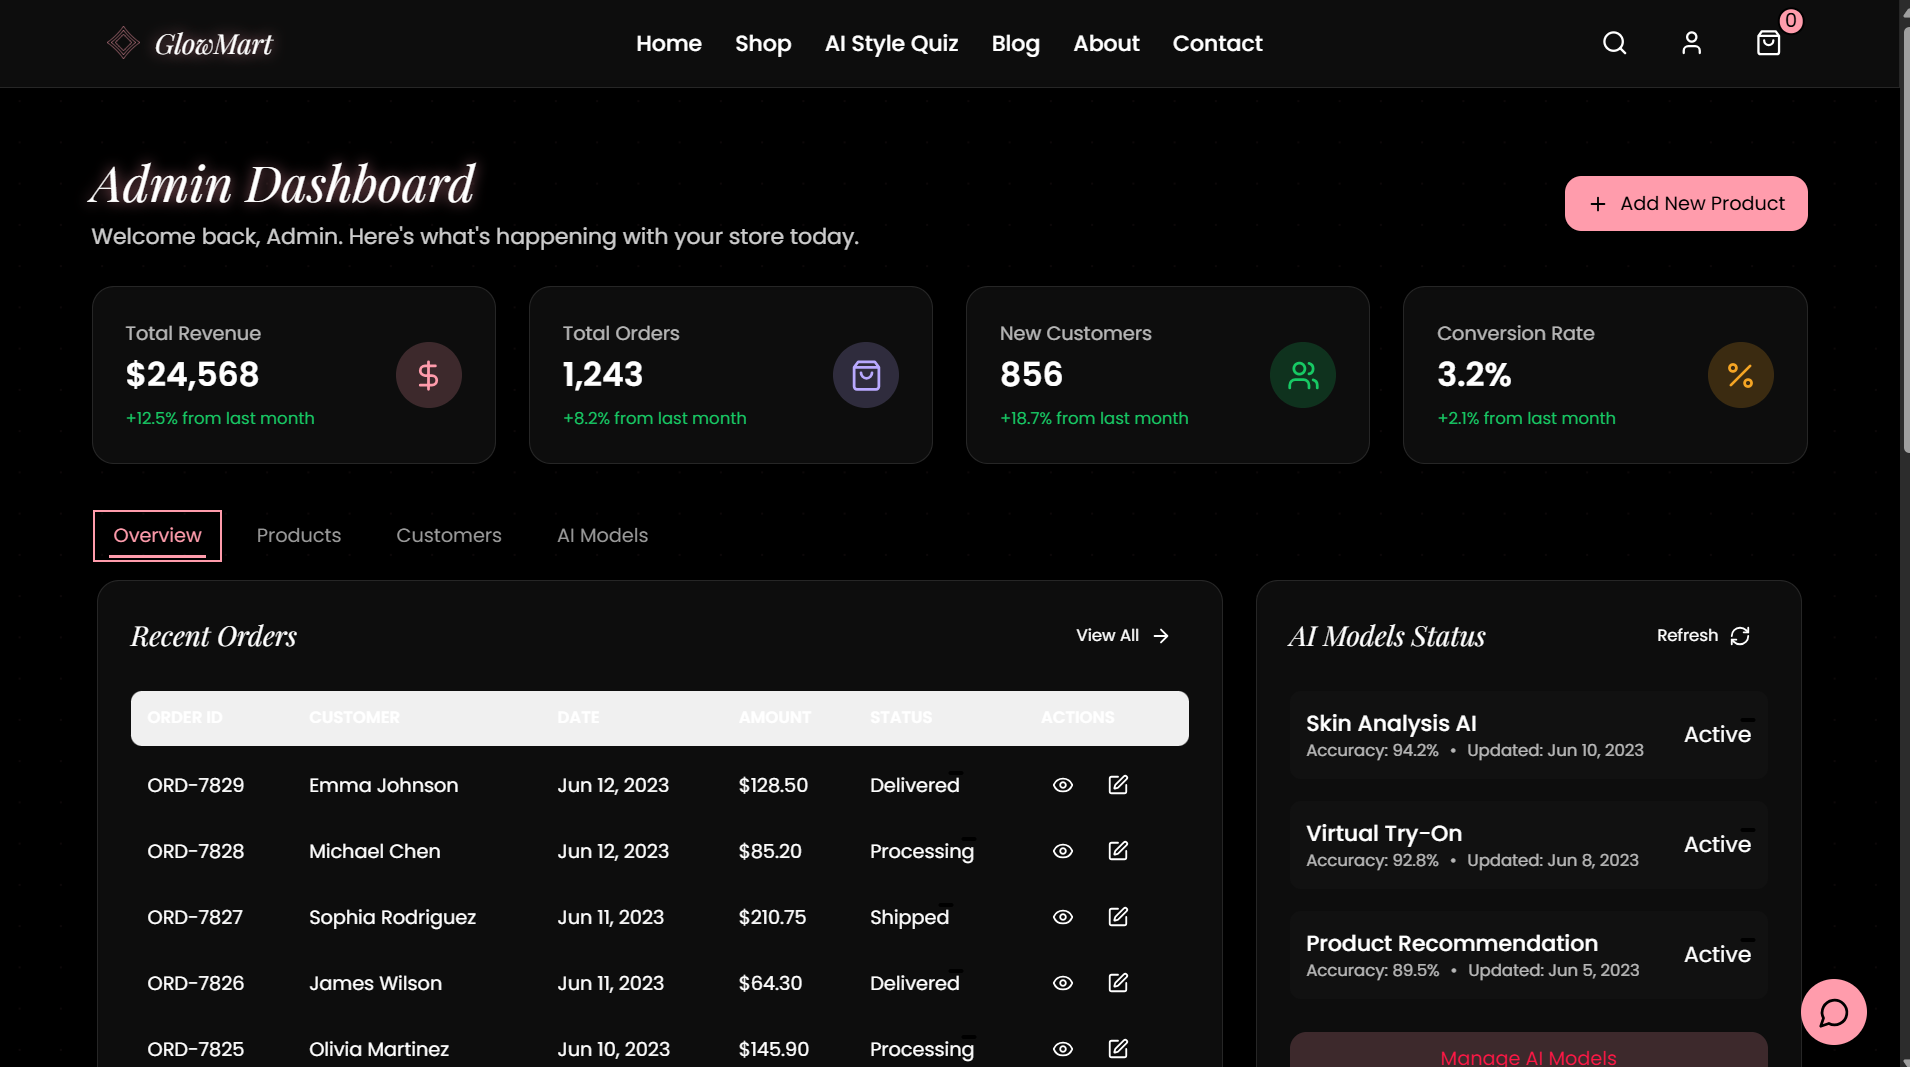Click customer name Michael Chen

pyautogui.click(x=374, y=851)
